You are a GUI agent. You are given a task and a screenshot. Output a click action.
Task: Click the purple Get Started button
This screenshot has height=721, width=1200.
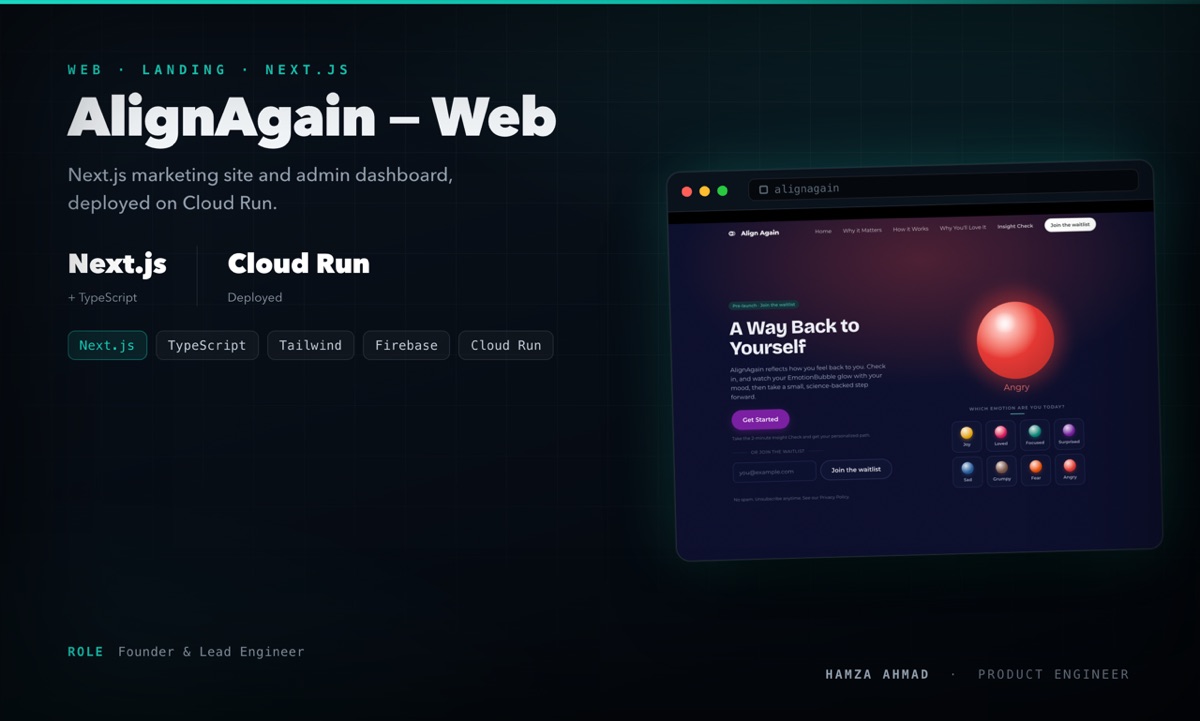click(x=760, y=420)
